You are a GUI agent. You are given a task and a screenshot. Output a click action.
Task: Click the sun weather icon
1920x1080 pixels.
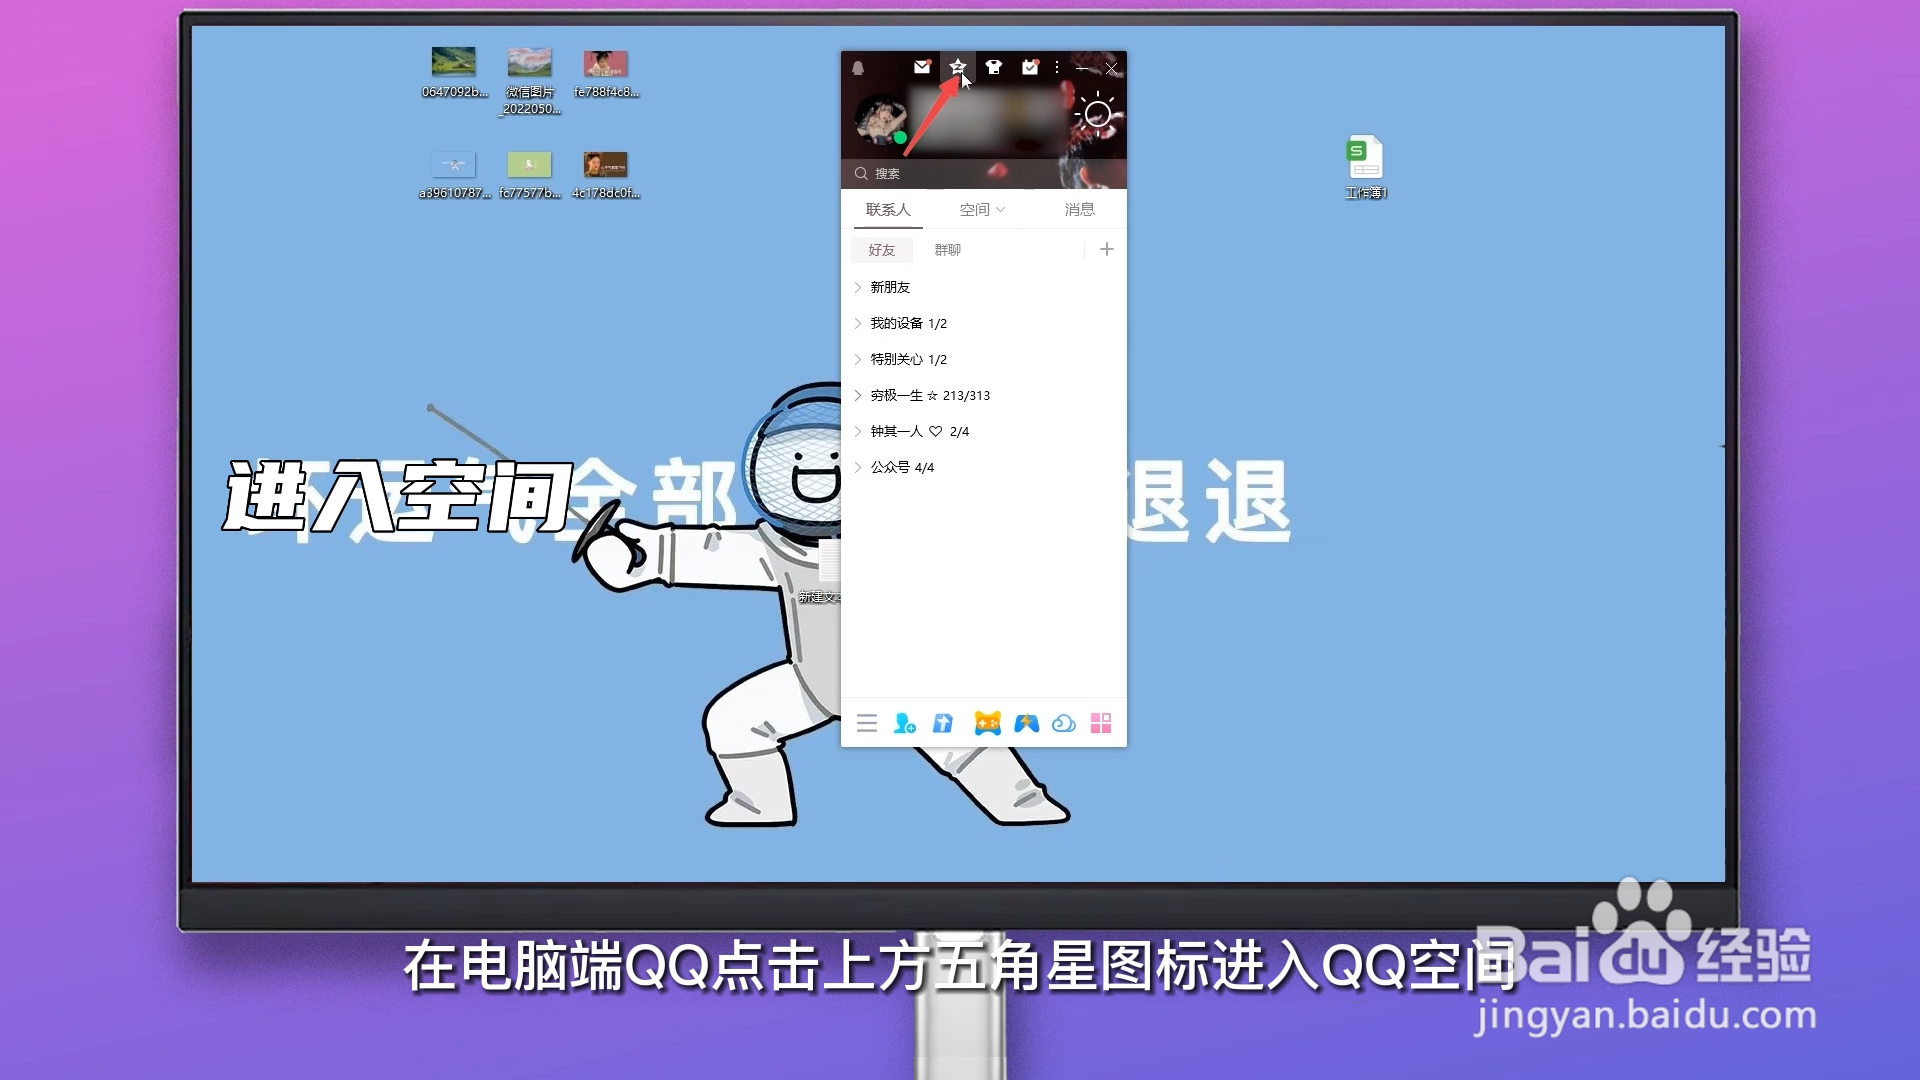[x=1097, y=114]
